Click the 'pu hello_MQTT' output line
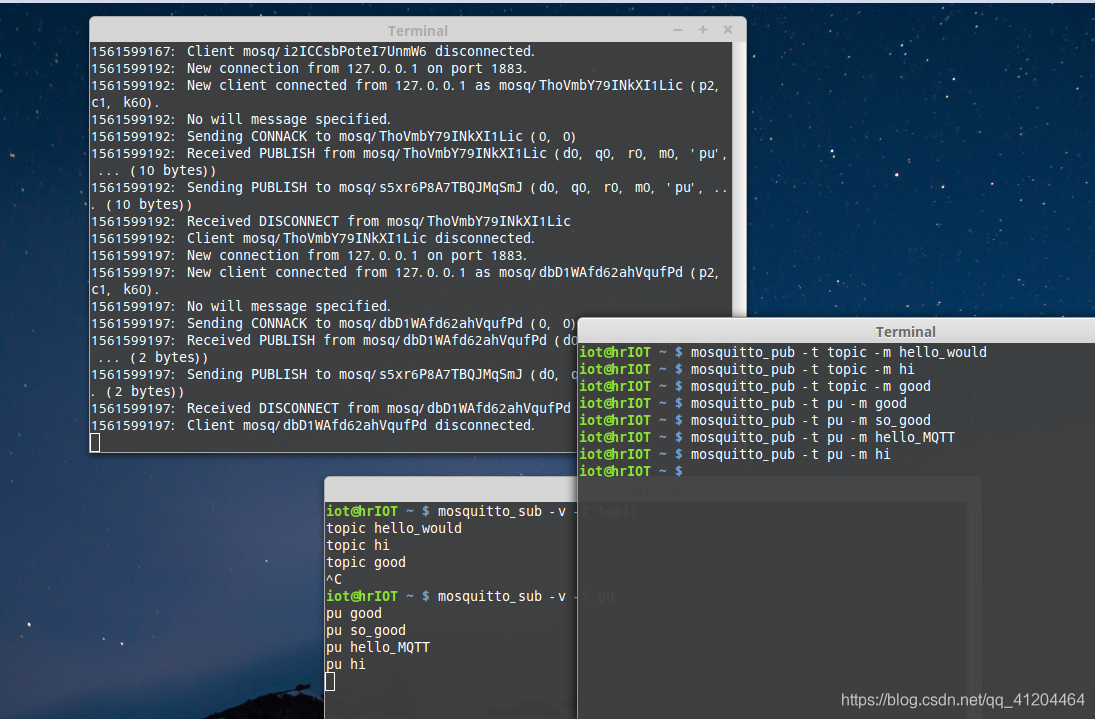 (x=378, y=648)
